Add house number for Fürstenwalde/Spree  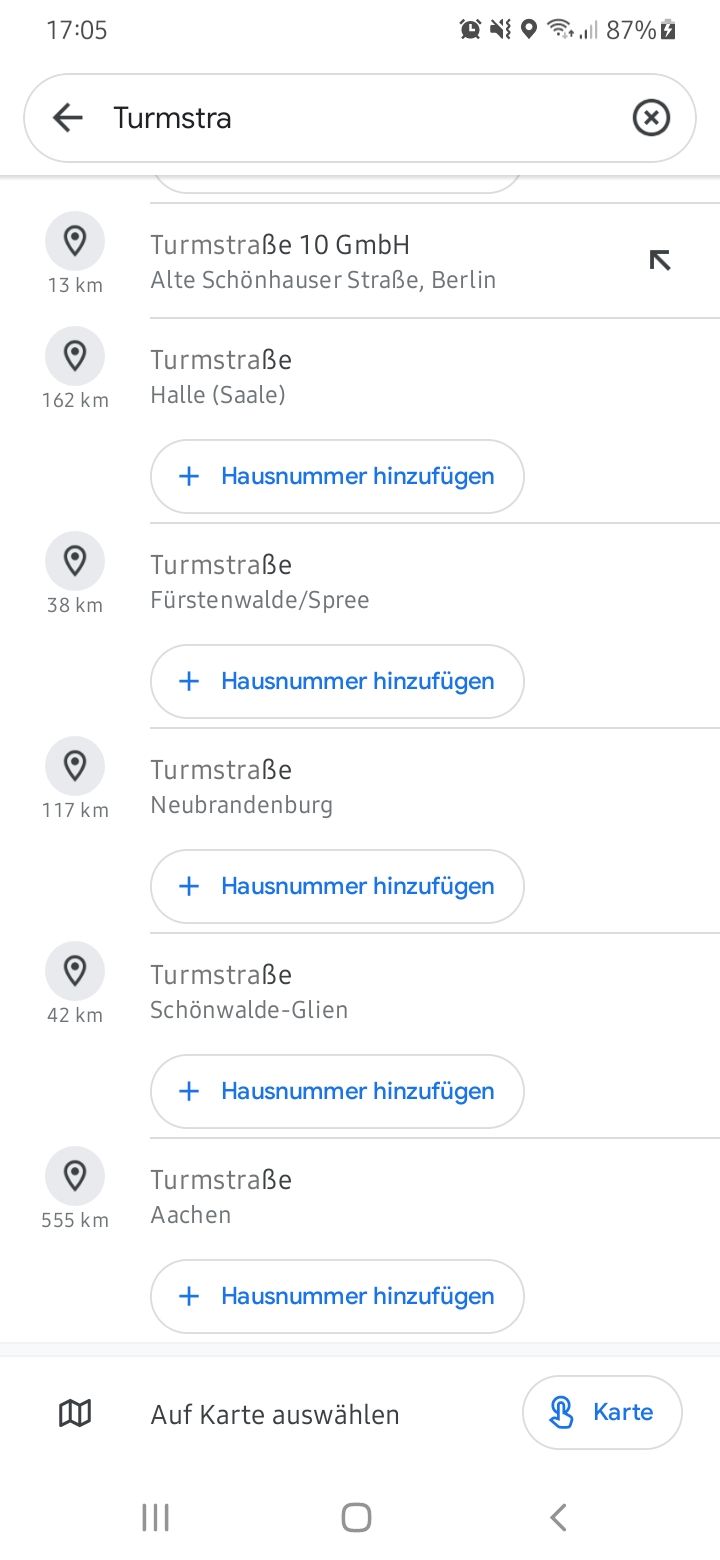337,681
